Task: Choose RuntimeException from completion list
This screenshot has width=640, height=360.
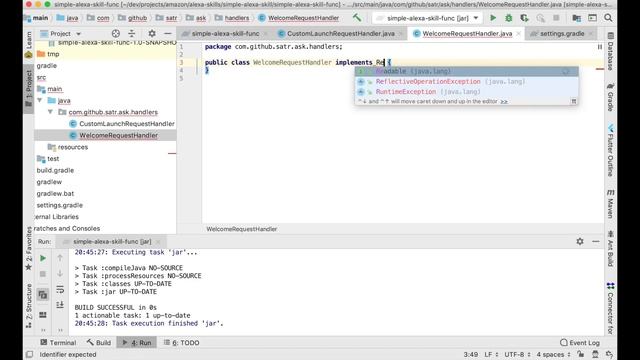Action: (x=467, y=92)
